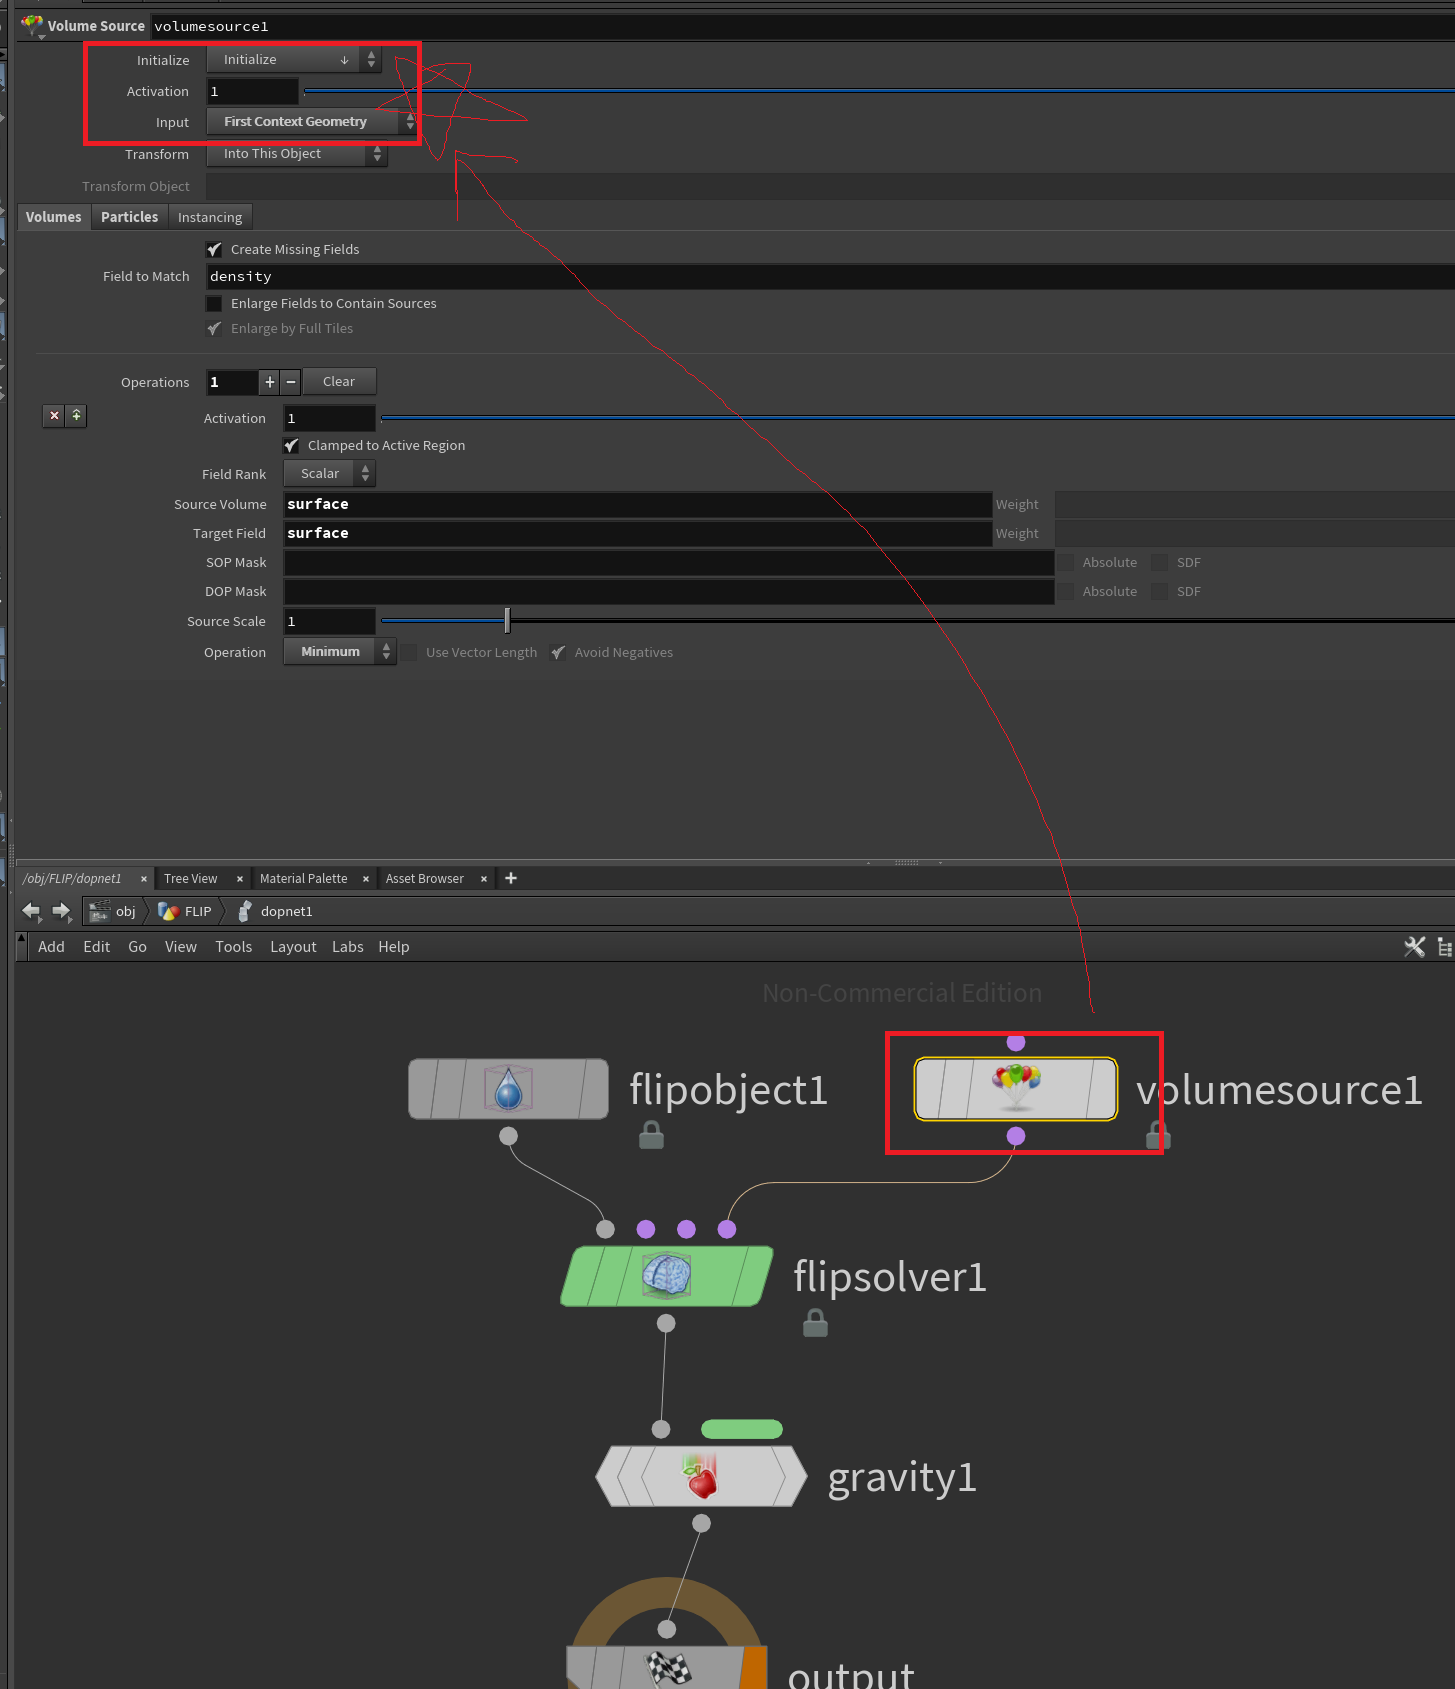Open Transform dropdown Into This Object
The width and height of the screenshot is (1455, 1689).
(297, 154)
